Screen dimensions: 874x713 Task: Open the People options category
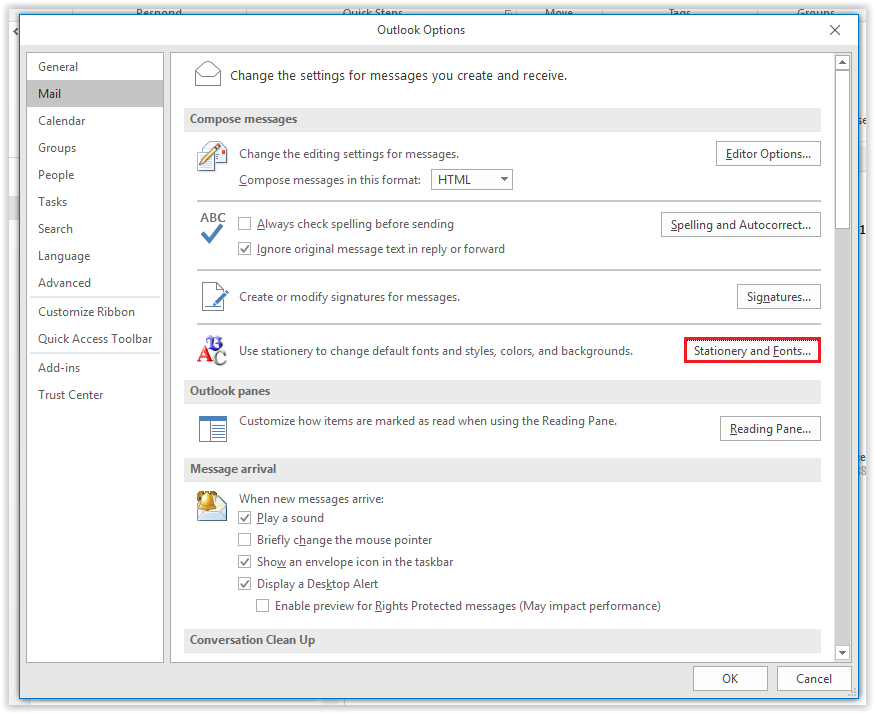pyautogui.click(x=95, y=175)
